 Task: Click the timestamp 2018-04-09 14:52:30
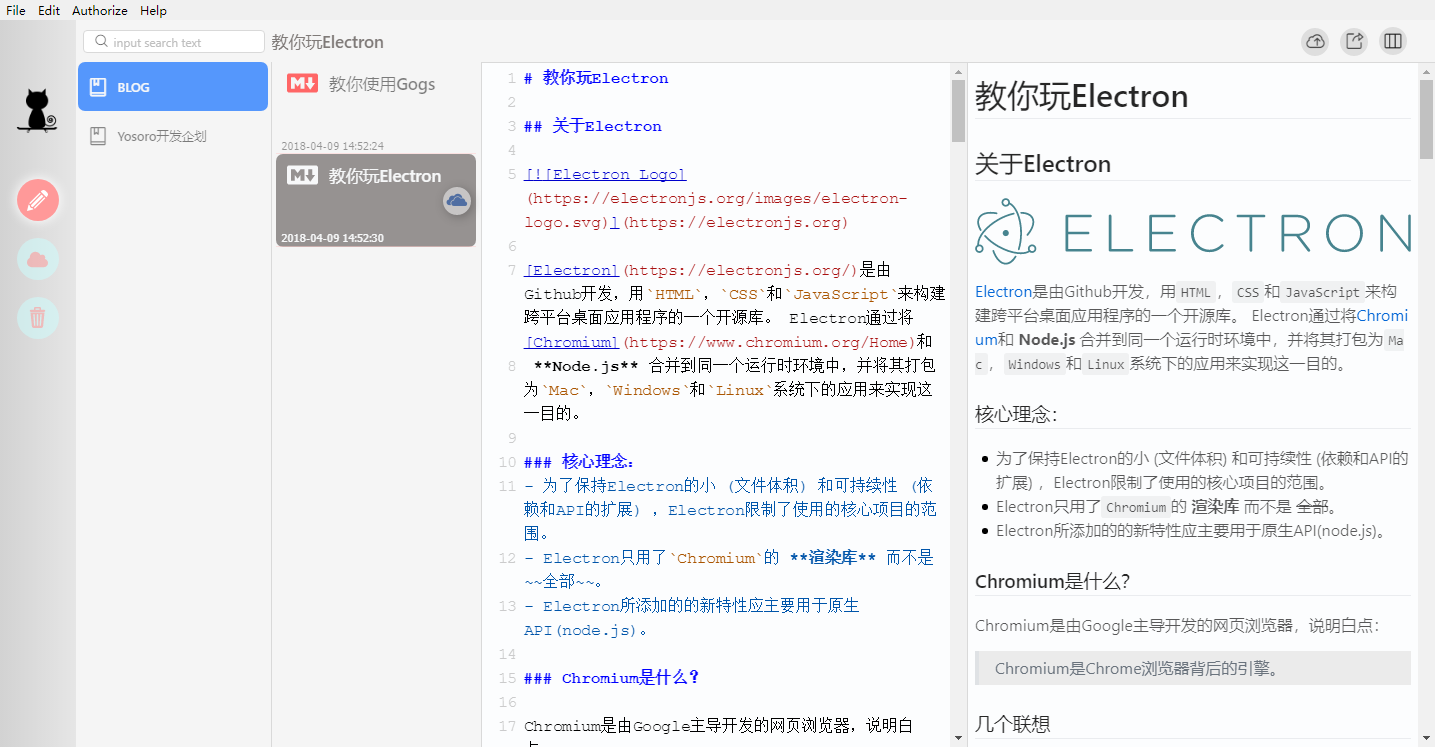pos(332,238)
